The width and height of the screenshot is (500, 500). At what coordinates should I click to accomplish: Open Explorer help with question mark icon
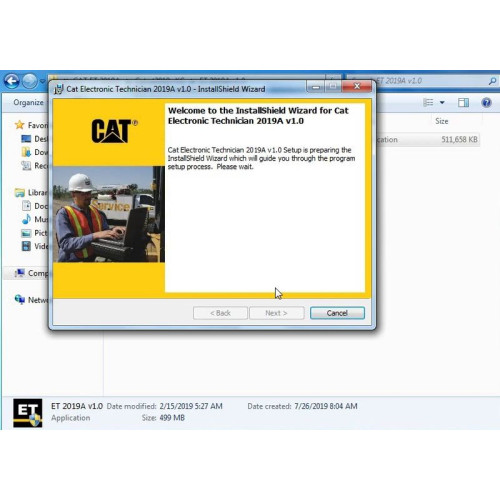486,102
